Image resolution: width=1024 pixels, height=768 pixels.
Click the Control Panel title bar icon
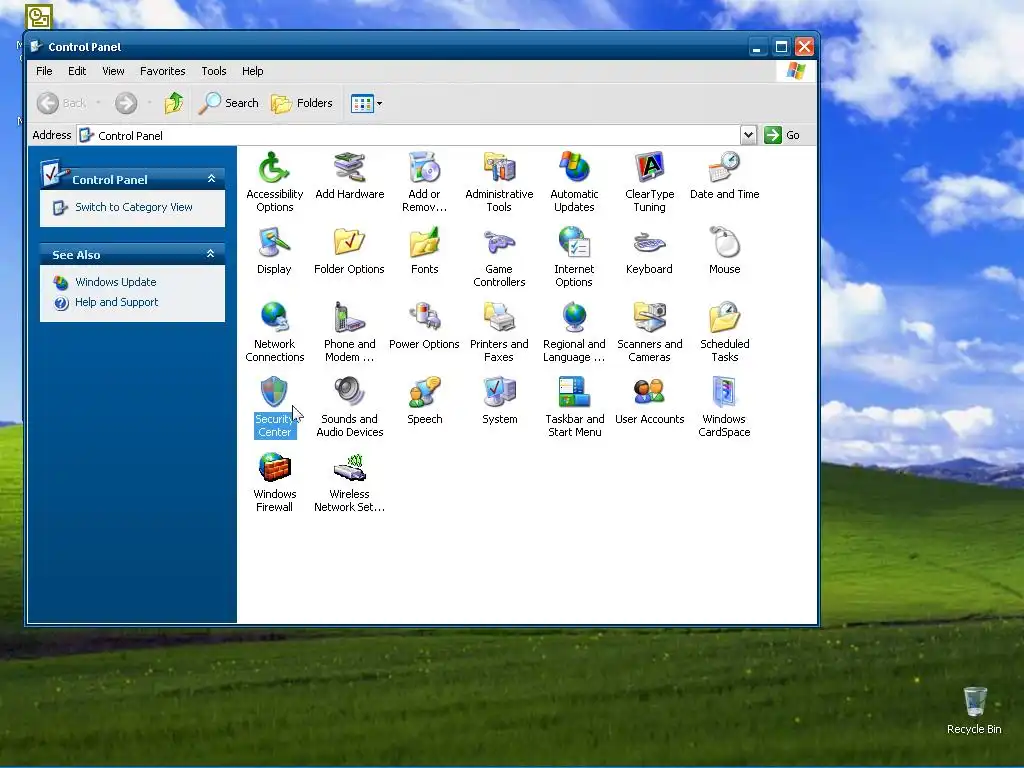point(37,46)
